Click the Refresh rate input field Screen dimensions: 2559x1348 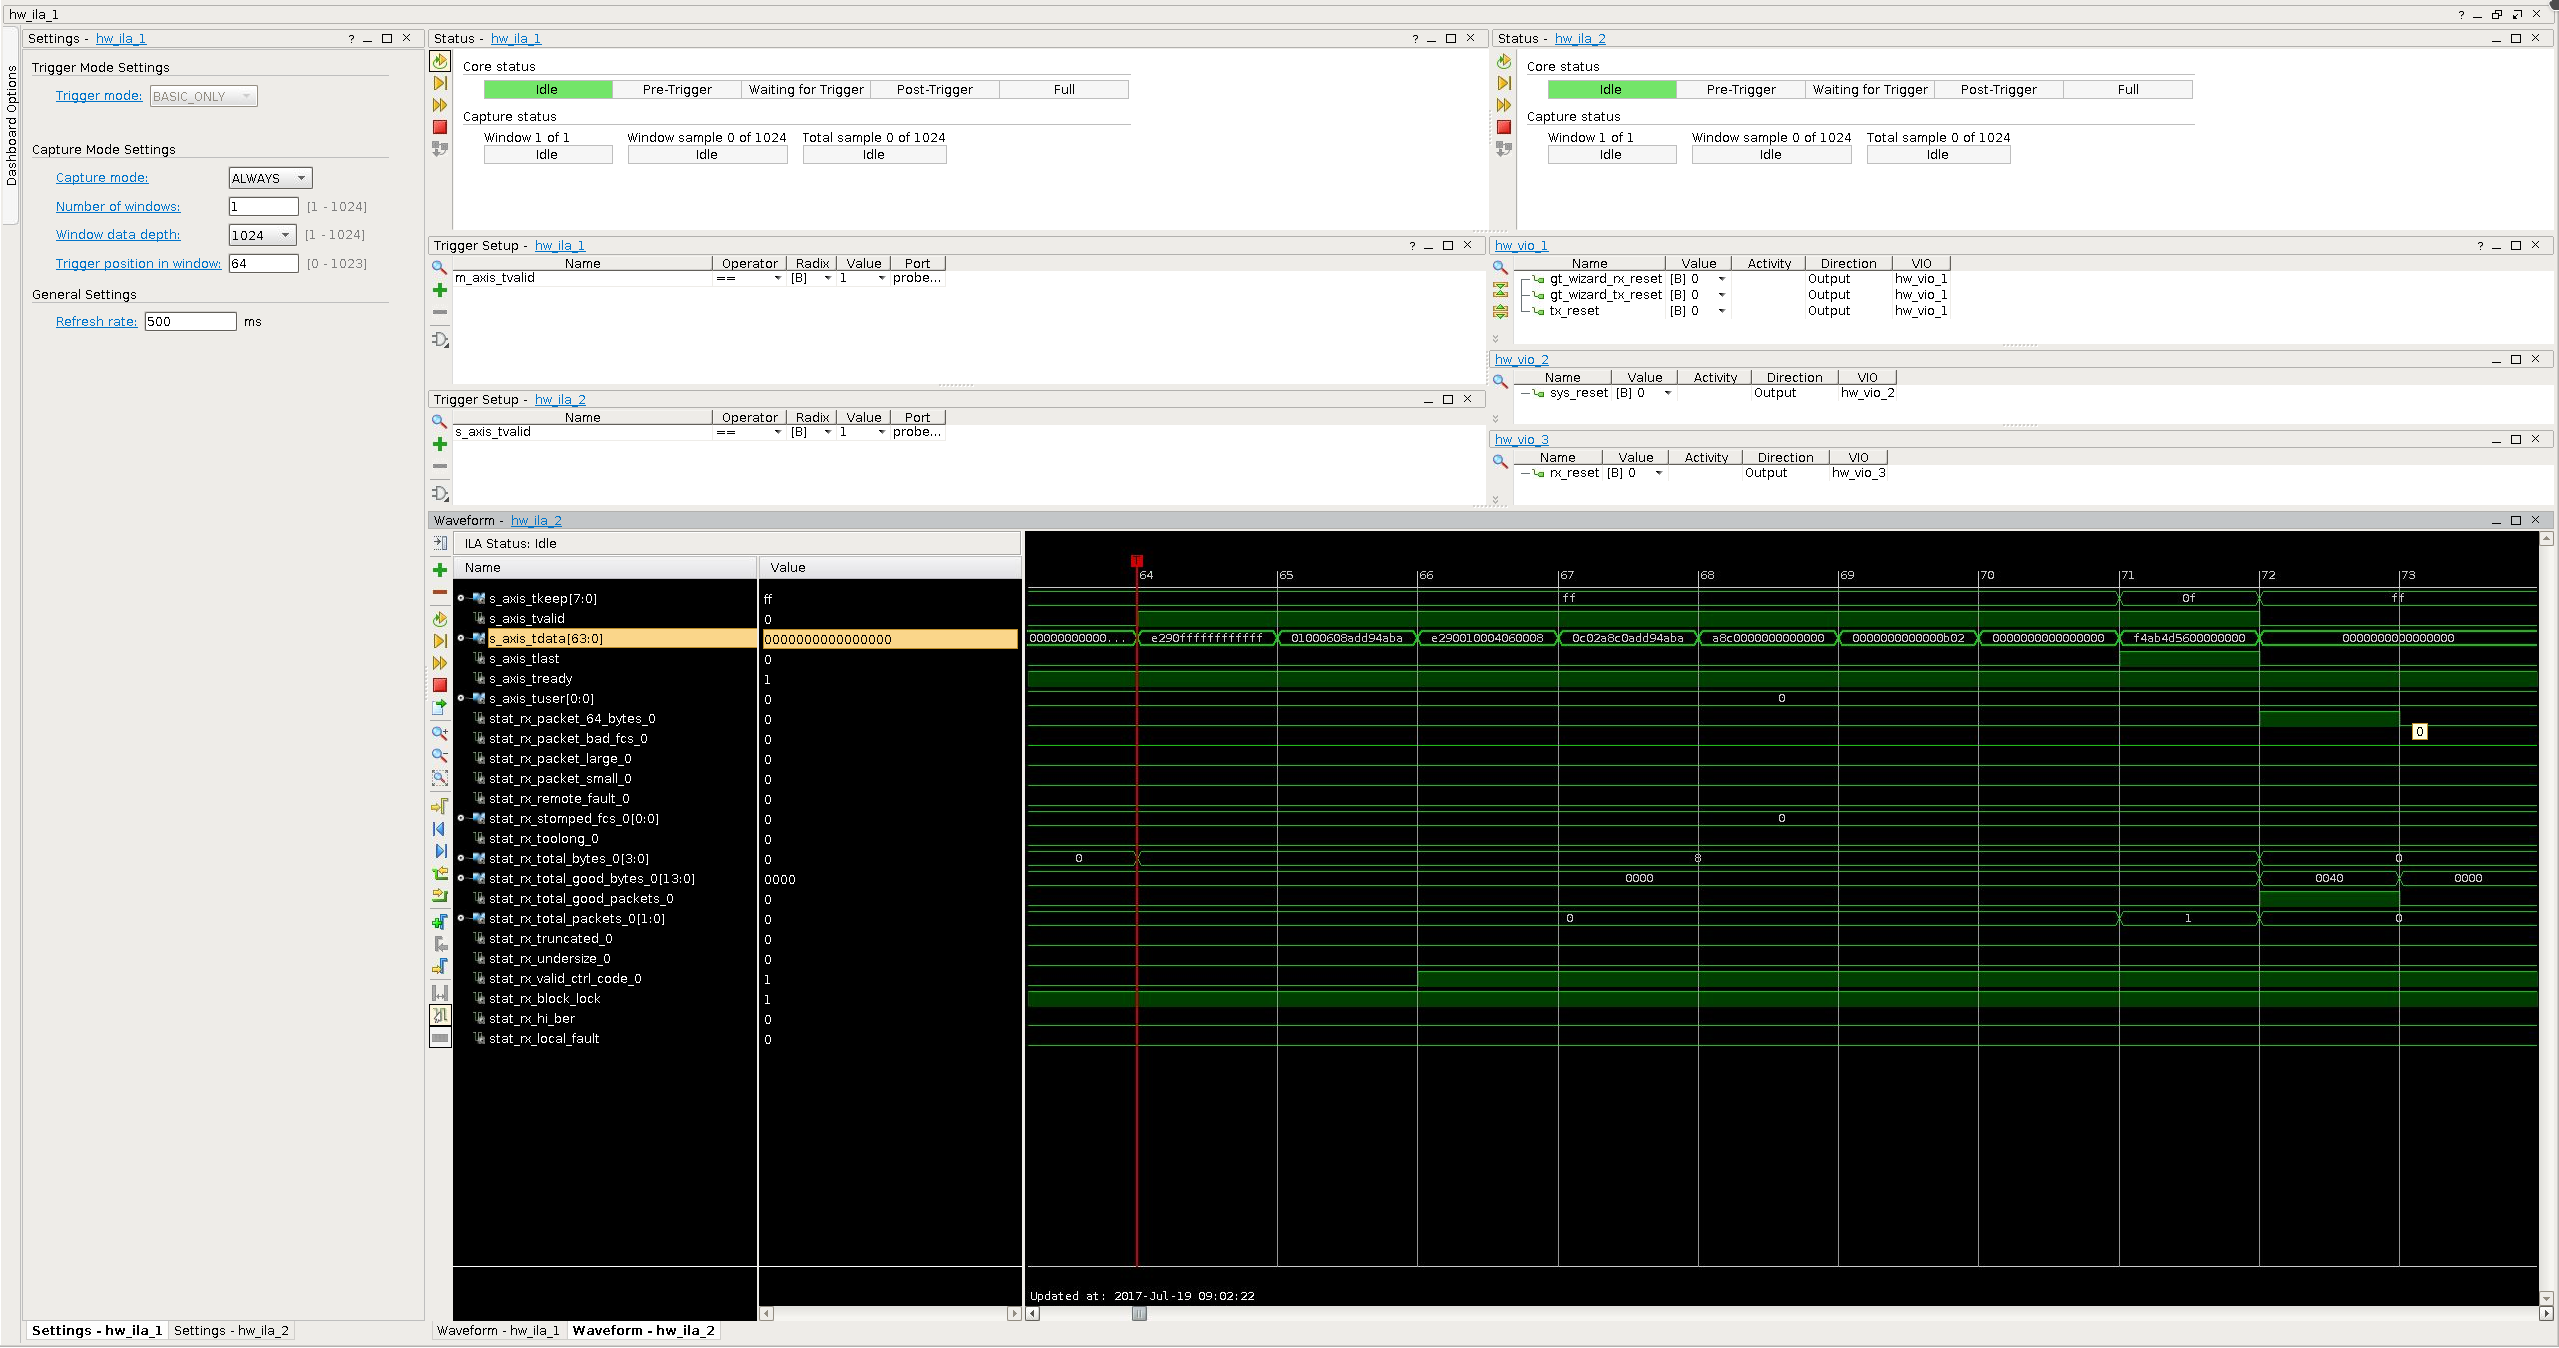pyautogui.click(x=190, y=322)
